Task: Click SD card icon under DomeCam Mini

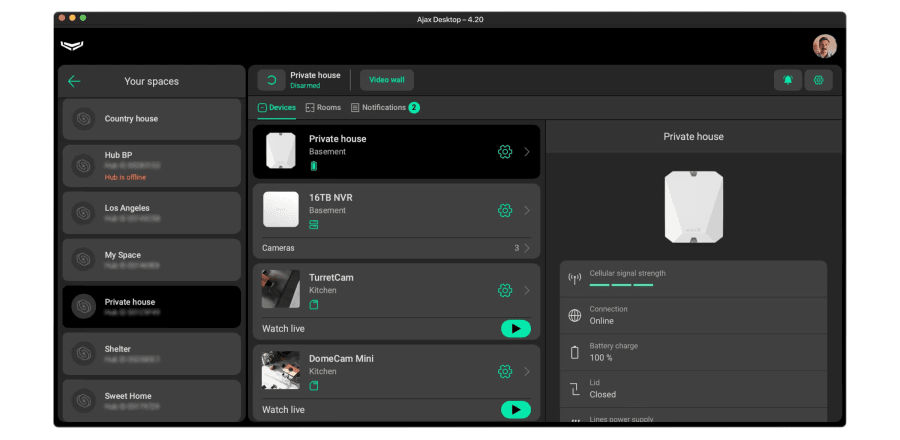Action: point(313,386)
